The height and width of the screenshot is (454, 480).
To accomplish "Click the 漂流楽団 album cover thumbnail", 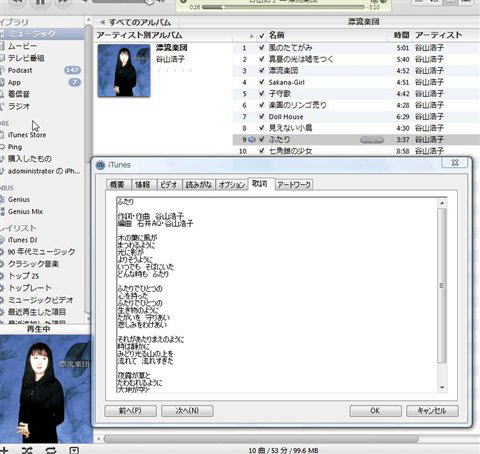I will point(124,71).
